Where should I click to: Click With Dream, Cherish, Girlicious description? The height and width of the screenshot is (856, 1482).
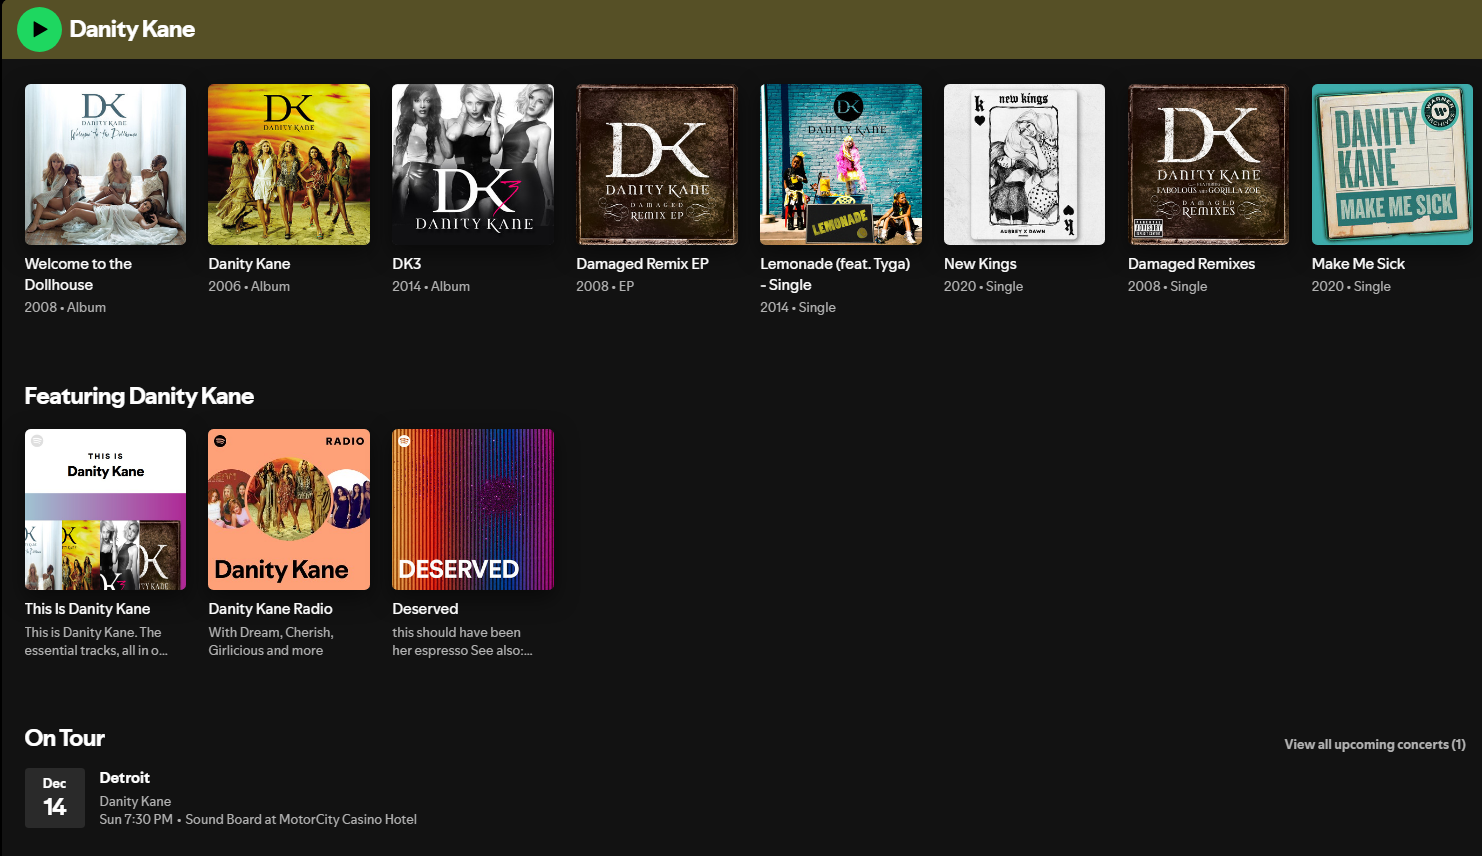(x=271, y=641)
